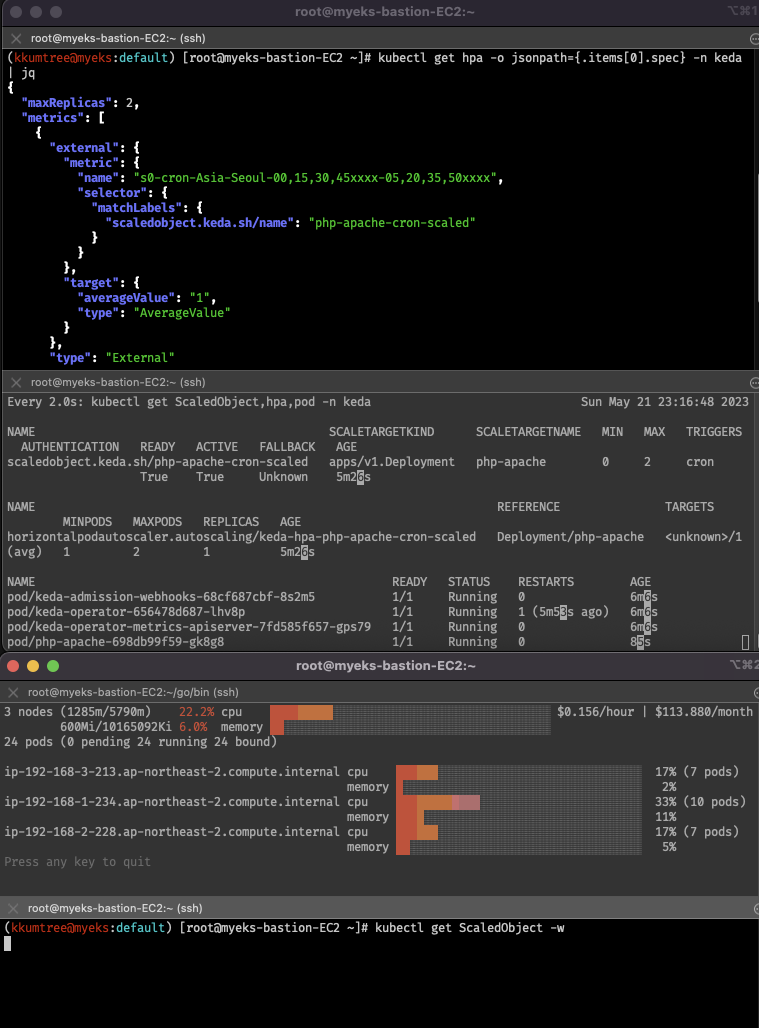Select the upper window title root@myeks-bastion-EC2:~
The image size is (759, 1028).
coord(385,12)
